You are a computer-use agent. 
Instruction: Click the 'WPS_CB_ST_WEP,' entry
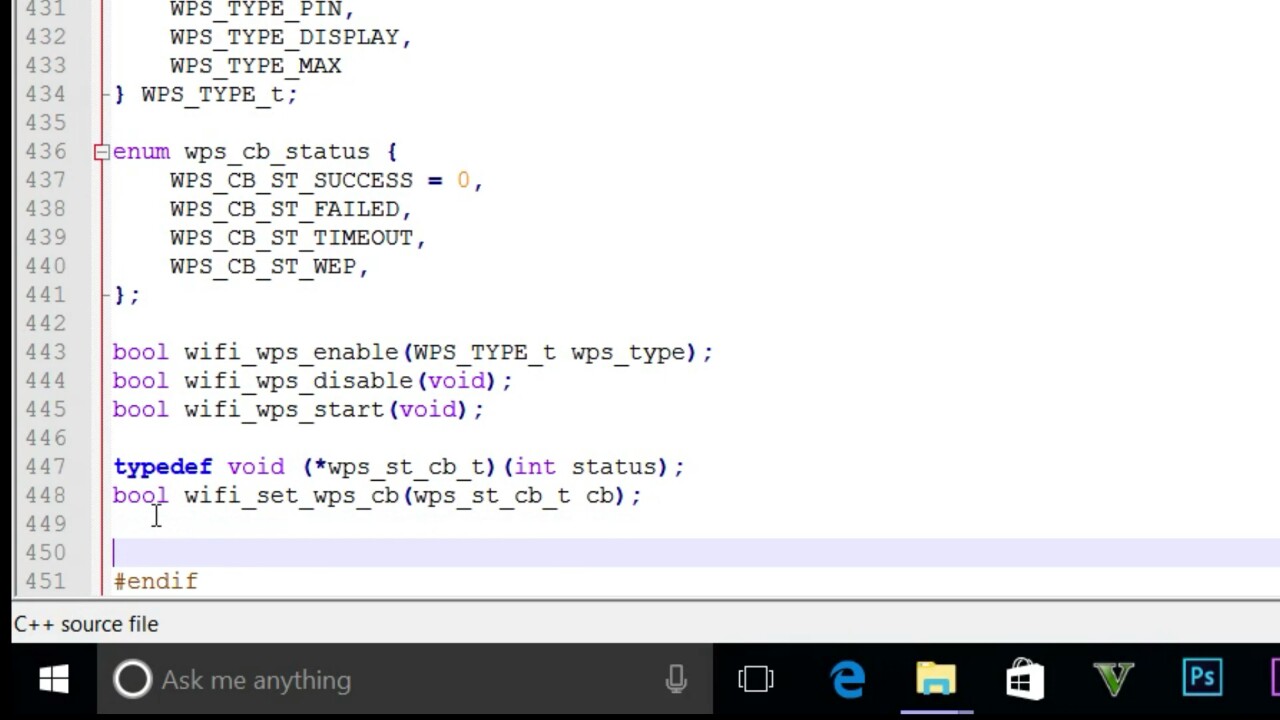pyautogui.click(x=270, y=266)
